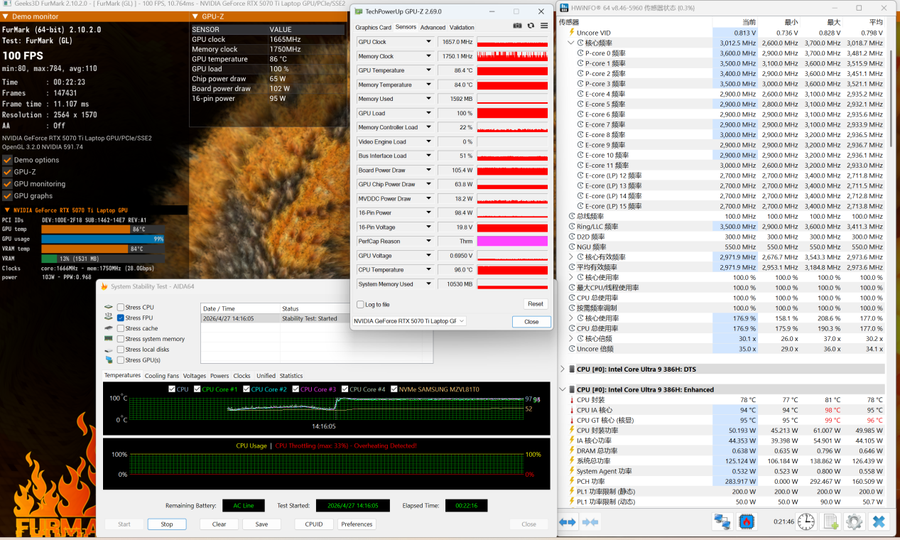Open AIDA64 Cooling Fans tab

161,376
